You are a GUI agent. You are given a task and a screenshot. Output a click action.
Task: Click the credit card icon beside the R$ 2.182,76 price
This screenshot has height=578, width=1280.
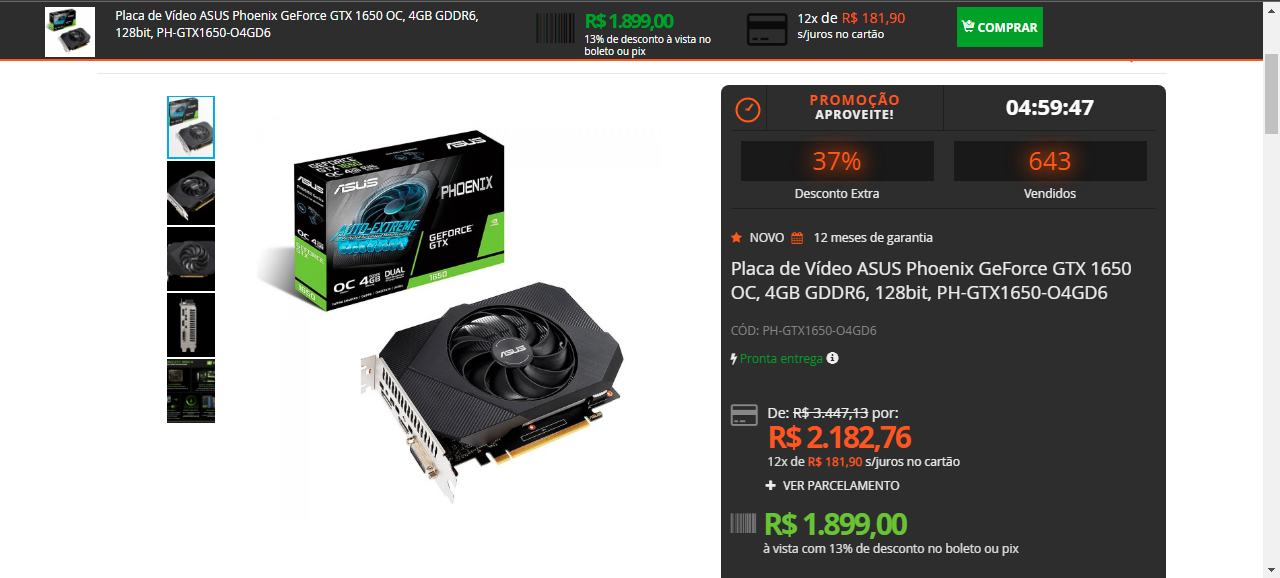744,415
